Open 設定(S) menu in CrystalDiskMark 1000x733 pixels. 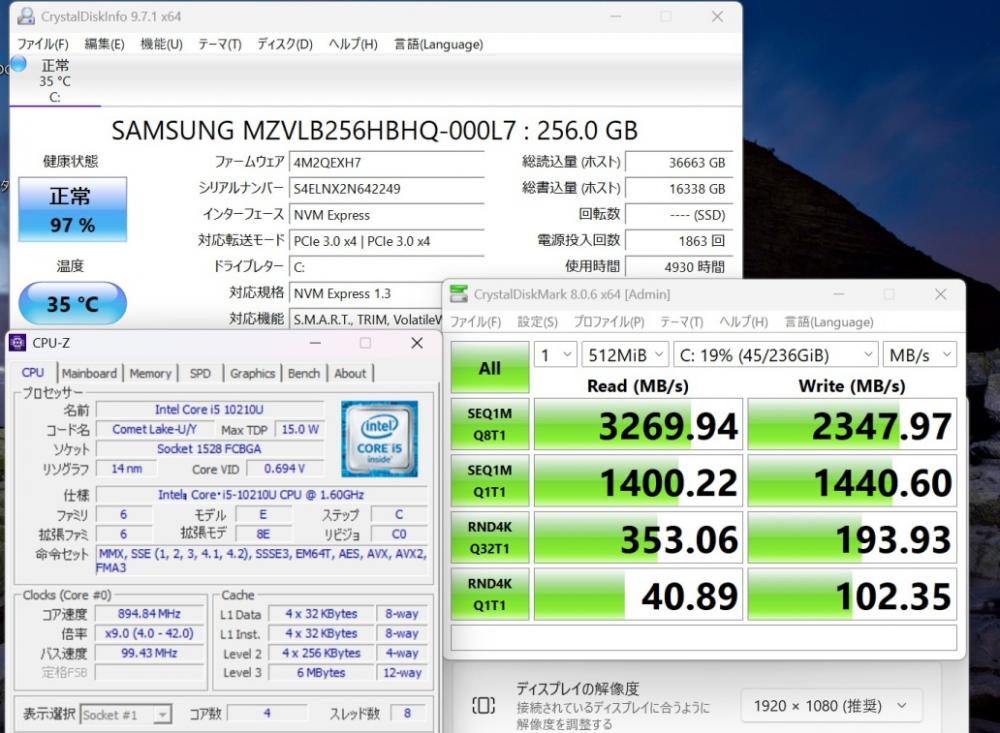pos(538,322)
